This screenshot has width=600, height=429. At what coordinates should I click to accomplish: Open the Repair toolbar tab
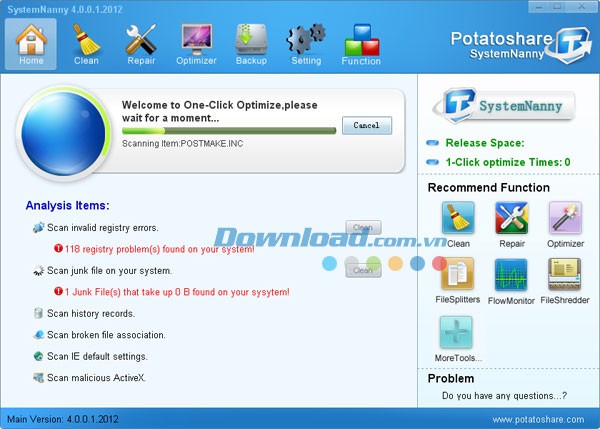[x=141, y=44]
